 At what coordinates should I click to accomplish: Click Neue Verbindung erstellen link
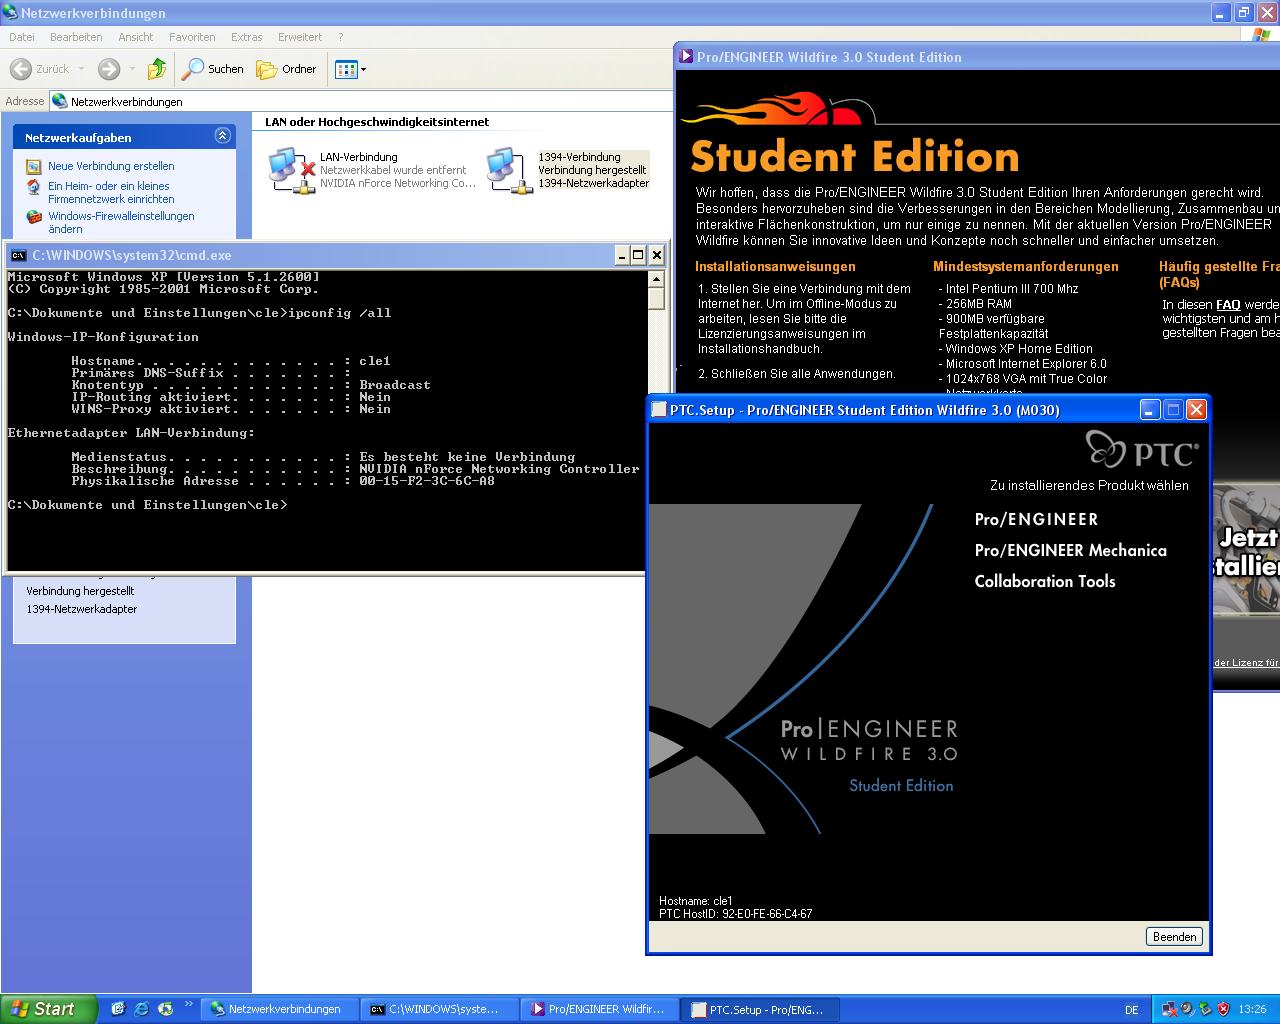point(111,166)
